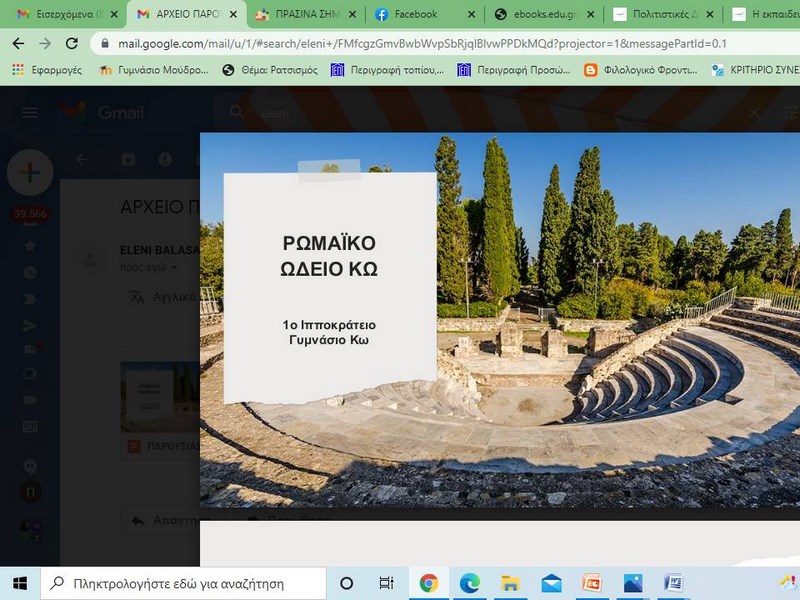Close the ebooks.edu.gr tab

coord(590,14)
